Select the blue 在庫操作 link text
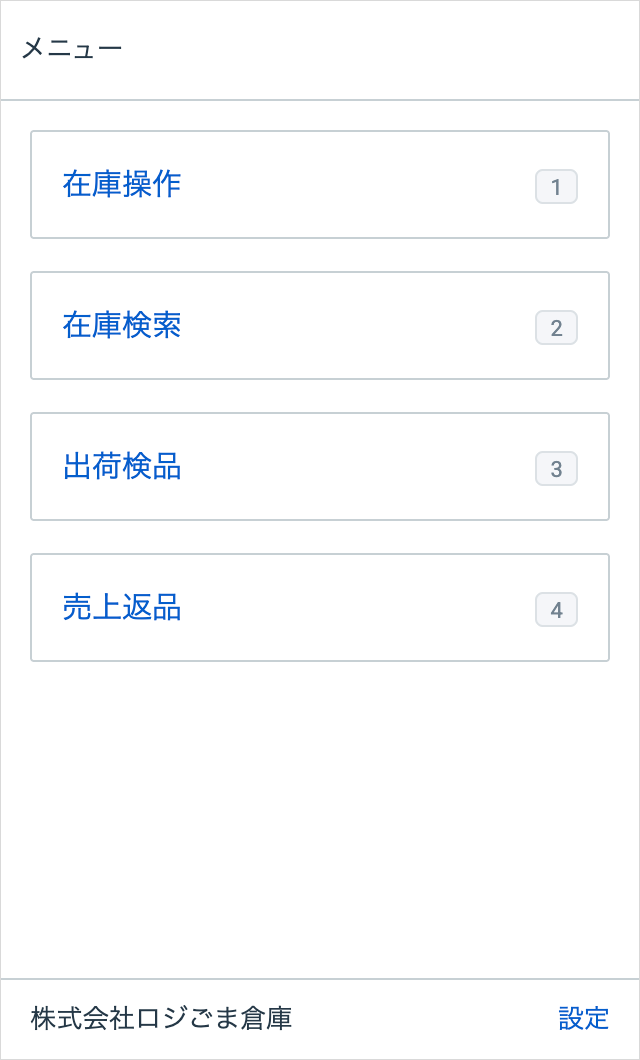The height and width of the screenshot is (1060, 640). [122, 185]
